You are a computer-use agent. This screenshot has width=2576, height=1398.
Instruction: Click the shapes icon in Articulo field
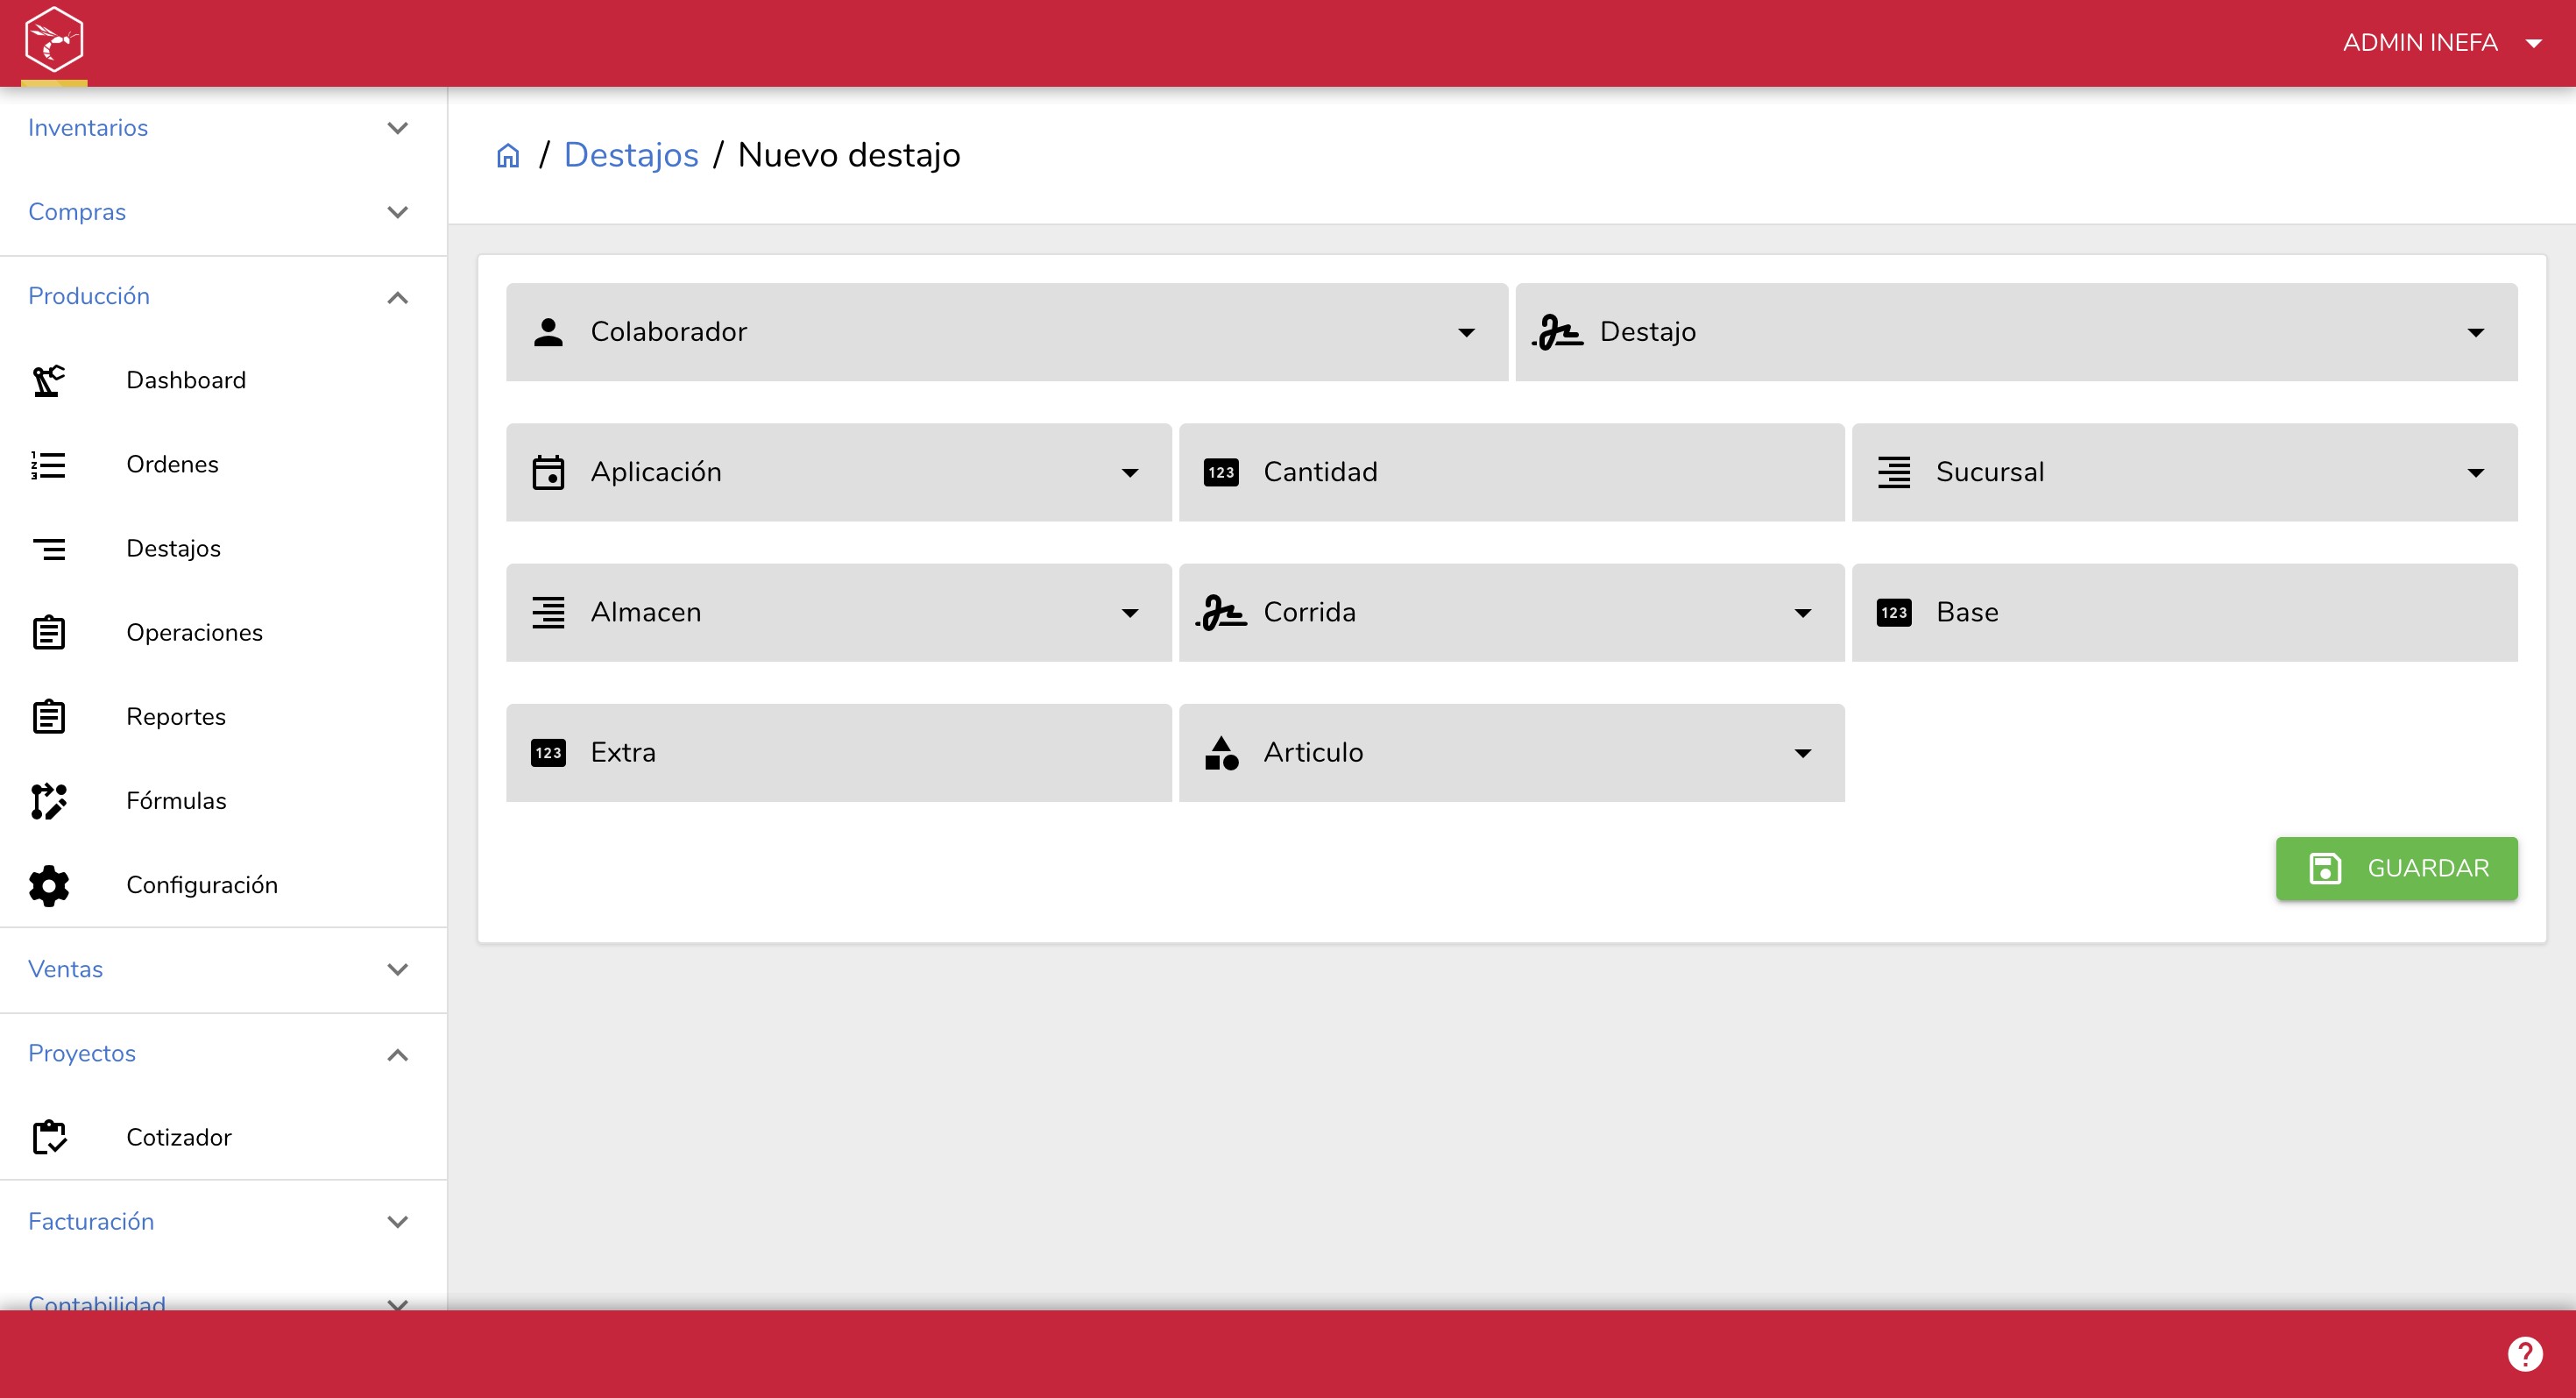click(x=1221, y=753)
